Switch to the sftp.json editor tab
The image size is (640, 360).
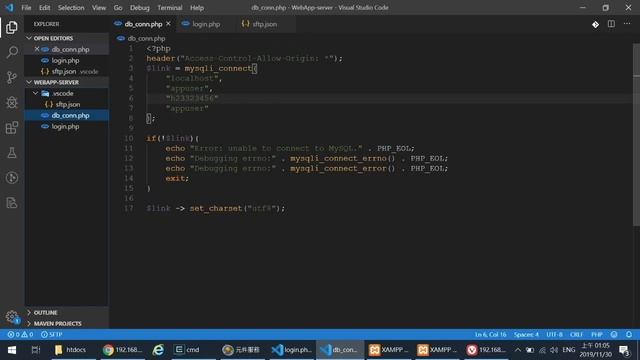coord(265,24)
